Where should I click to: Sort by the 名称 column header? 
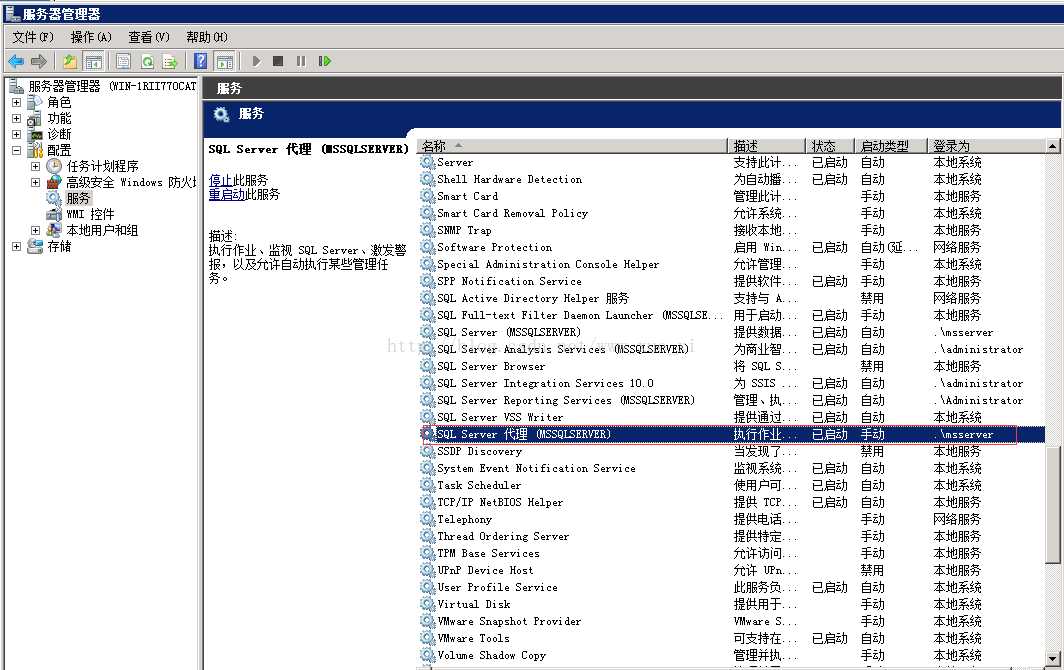[572, 146]
